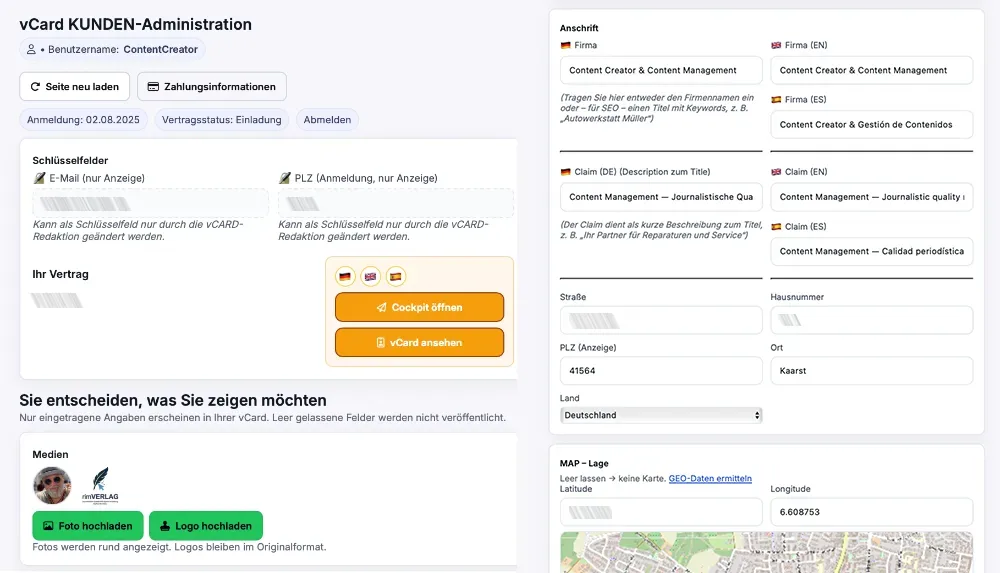Click the Ort field containing Kaarst
This screenshot has height=573, width=1000.
[x=871, y=371]
